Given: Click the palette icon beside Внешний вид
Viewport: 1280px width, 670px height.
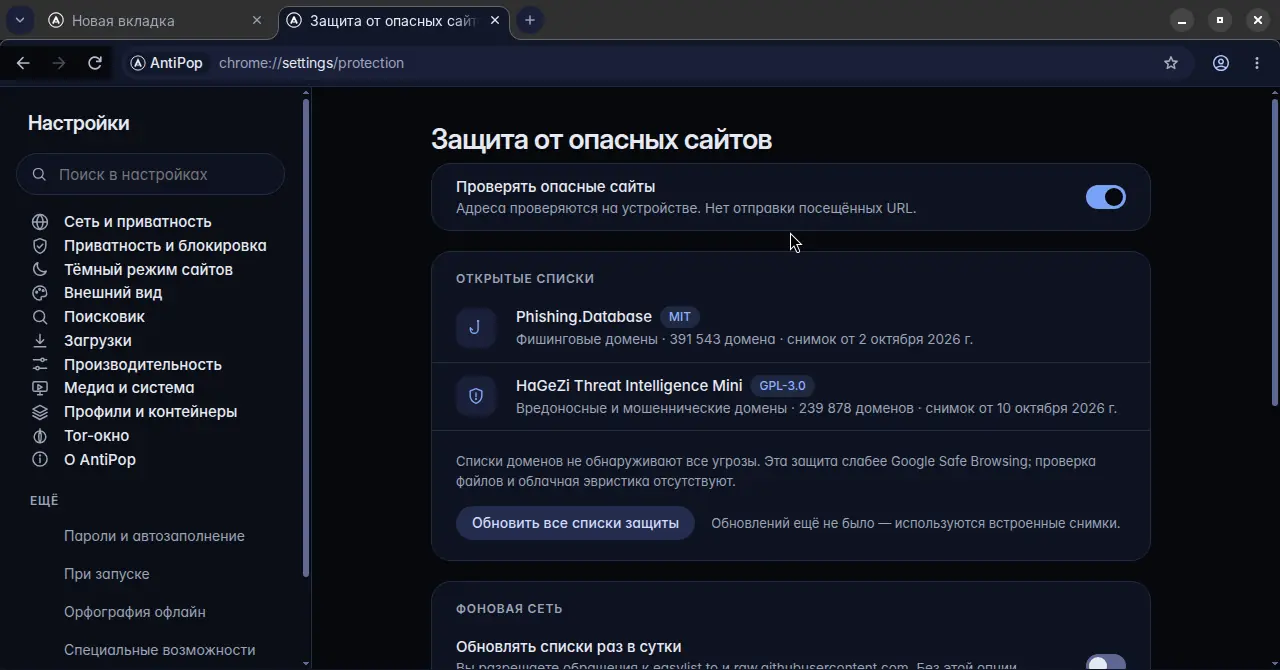Looking at the screenshot, I should click(40, 293).
